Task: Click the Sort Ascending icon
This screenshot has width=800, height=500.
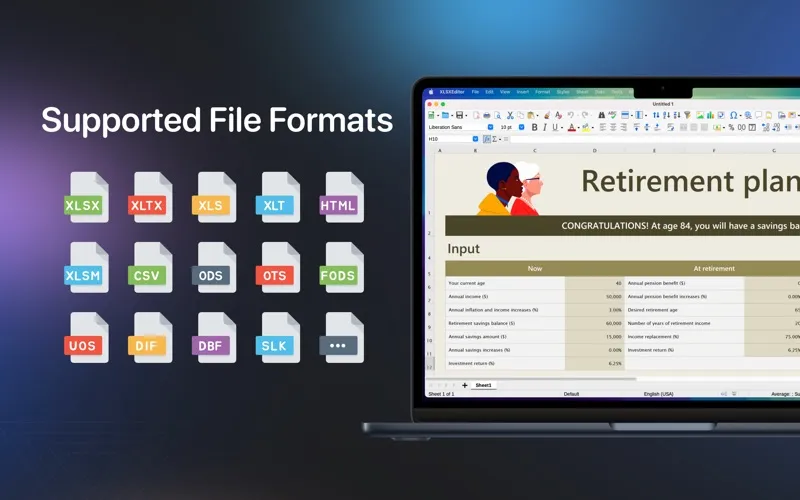Action: 667,115
